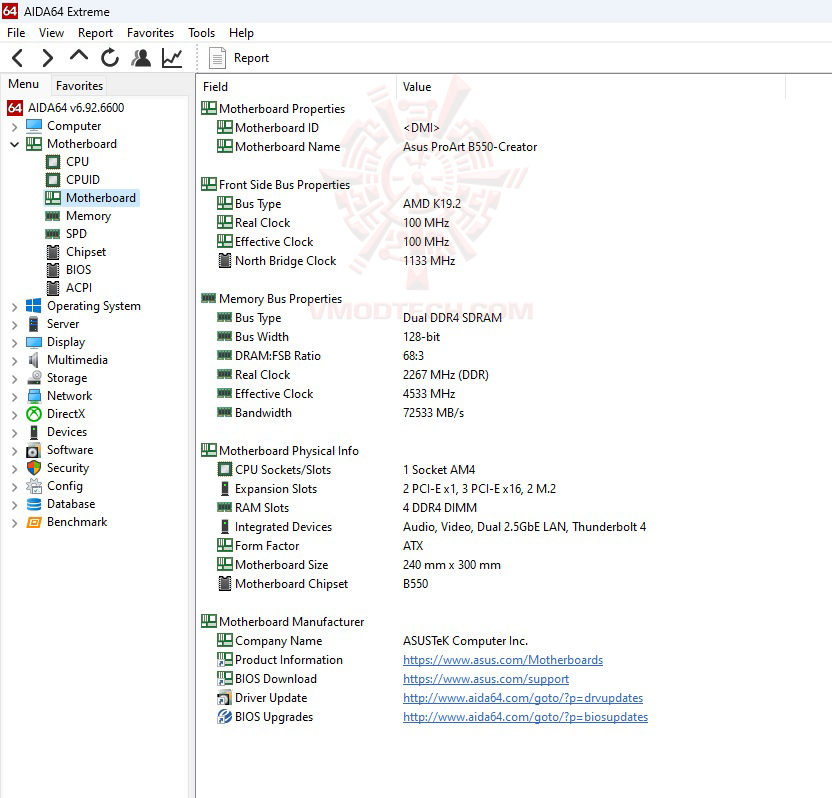Click the Server tower icon
The height and width of the screenshot is (798, 832).
pos(33,324)
